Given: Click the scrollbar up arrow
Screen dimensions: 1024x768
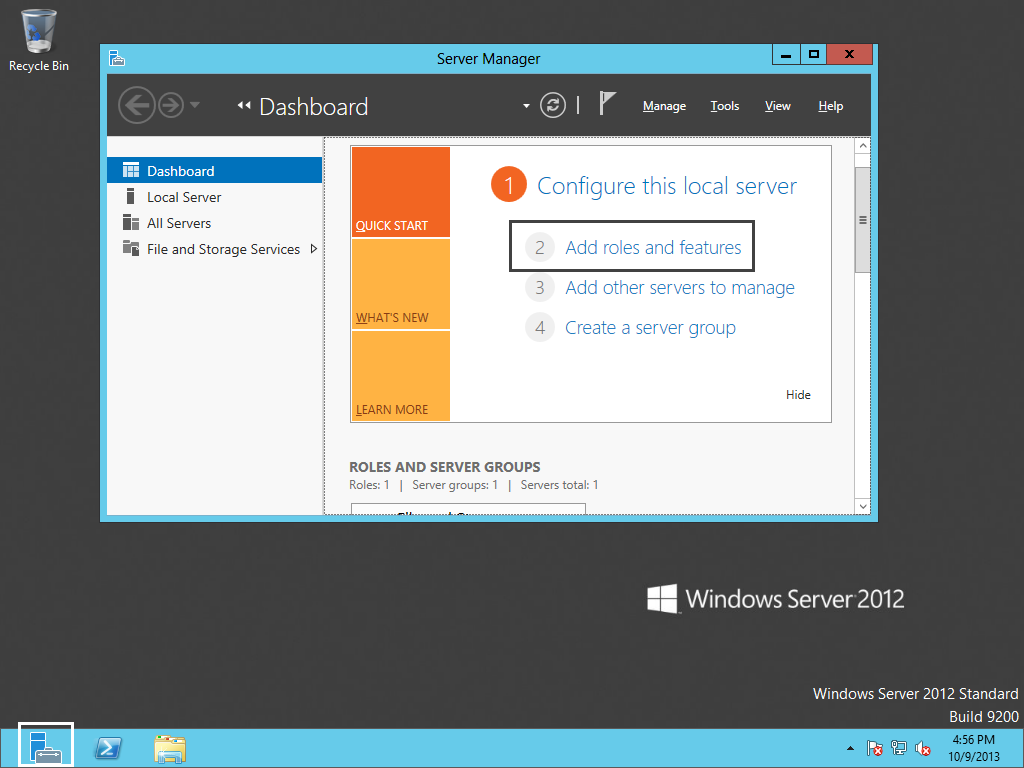Looking at the screenshot, I should click(863, 146).
